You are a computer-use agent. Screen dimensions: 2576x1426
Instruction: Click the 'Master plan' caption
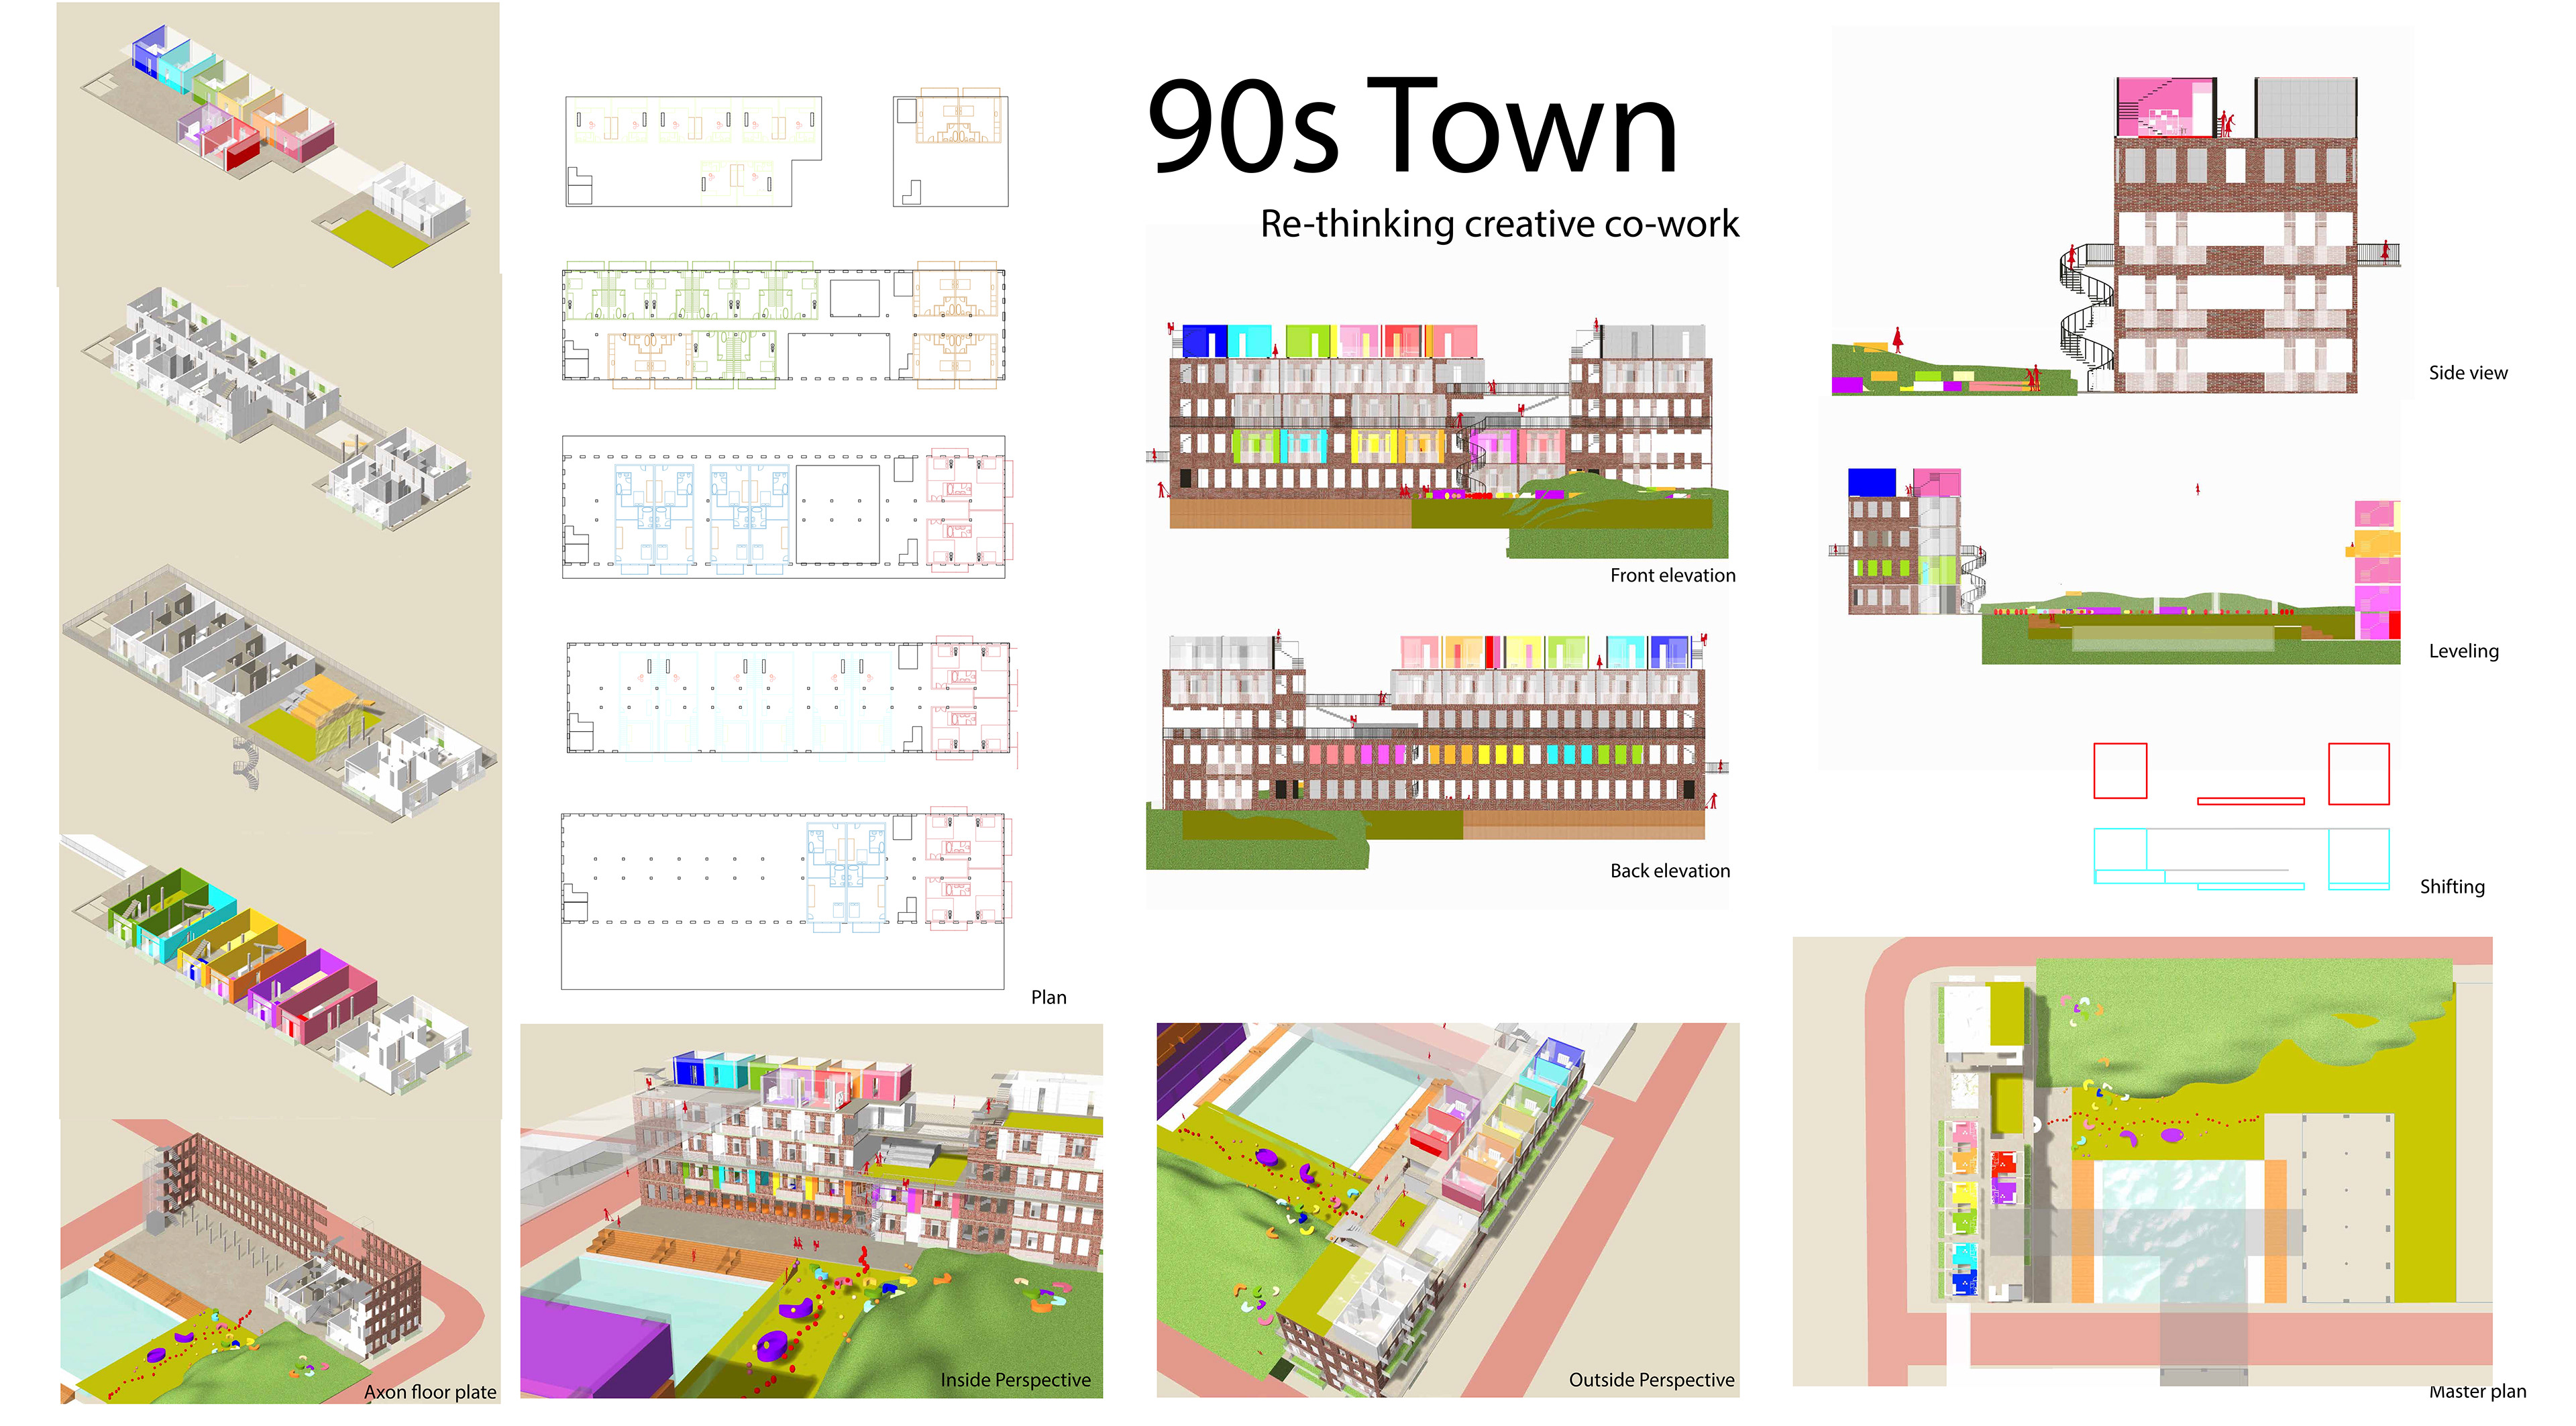[2477, 1391]
